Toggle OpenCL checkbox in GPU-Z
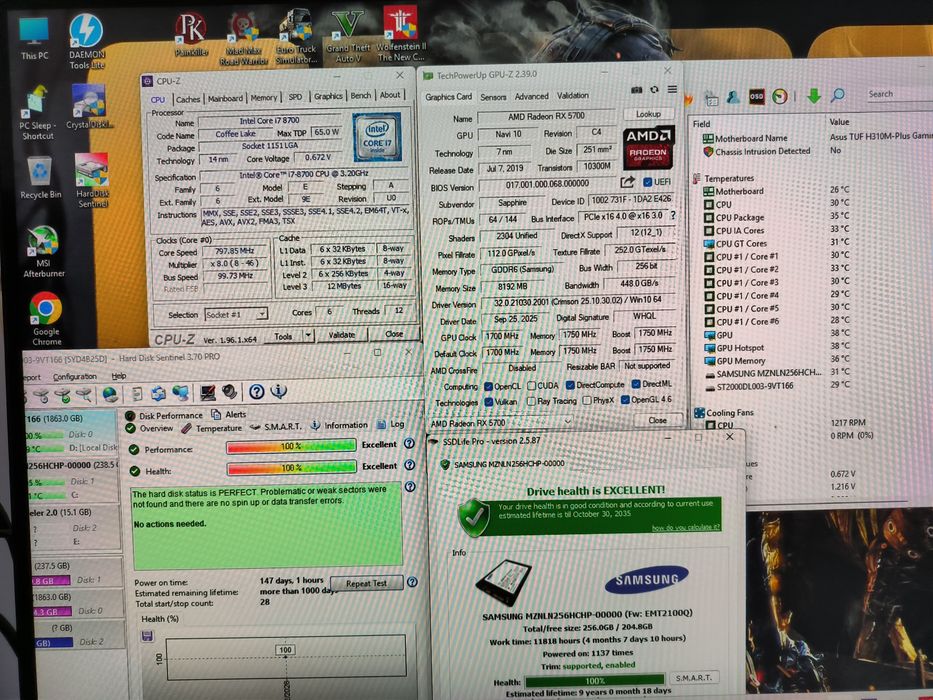The width and height of the screenshot is (933, 700). click(489, 386)
